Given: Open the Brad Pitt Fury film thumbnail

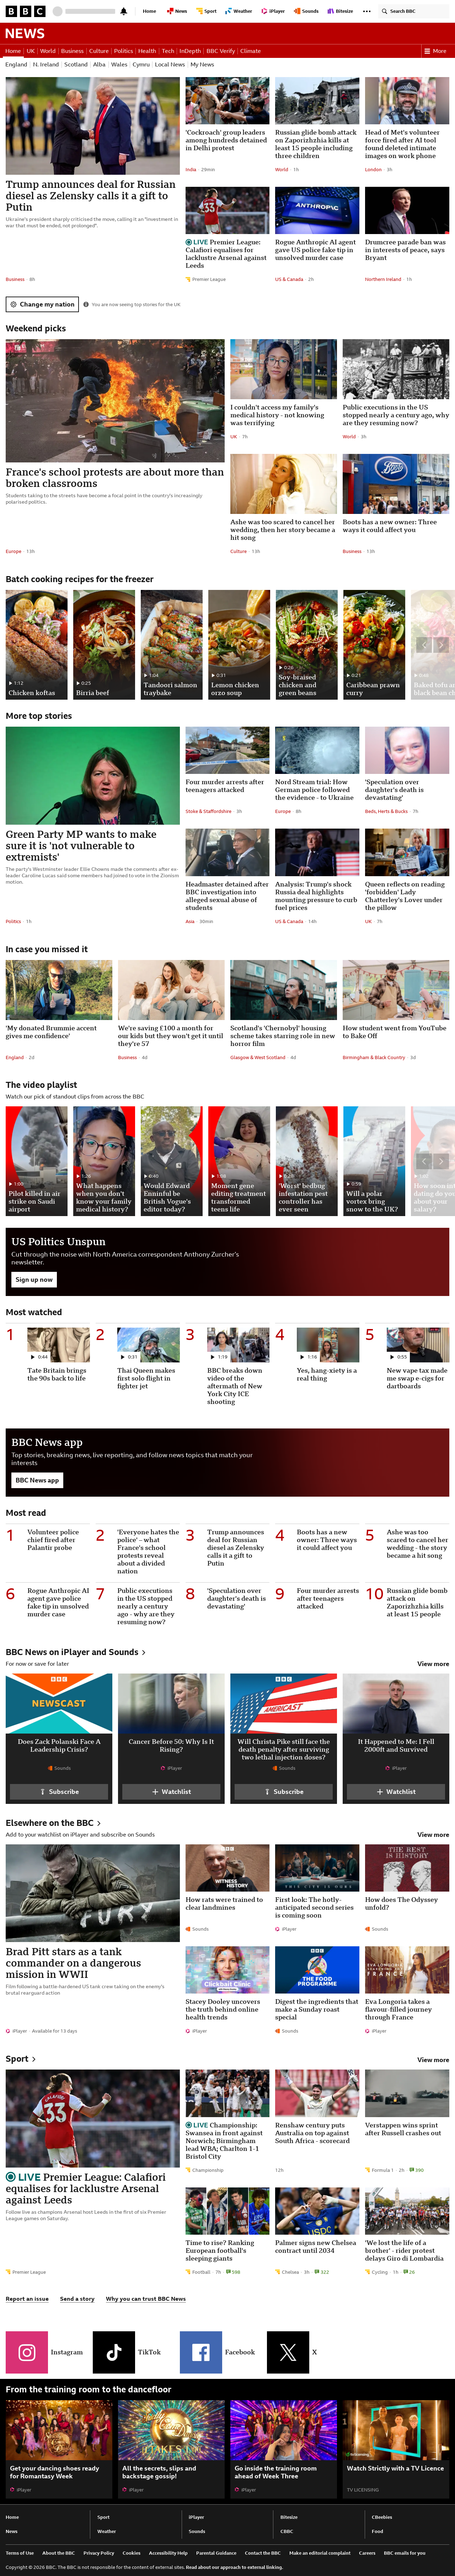Looking at the screenshot, I should 93,1893.
